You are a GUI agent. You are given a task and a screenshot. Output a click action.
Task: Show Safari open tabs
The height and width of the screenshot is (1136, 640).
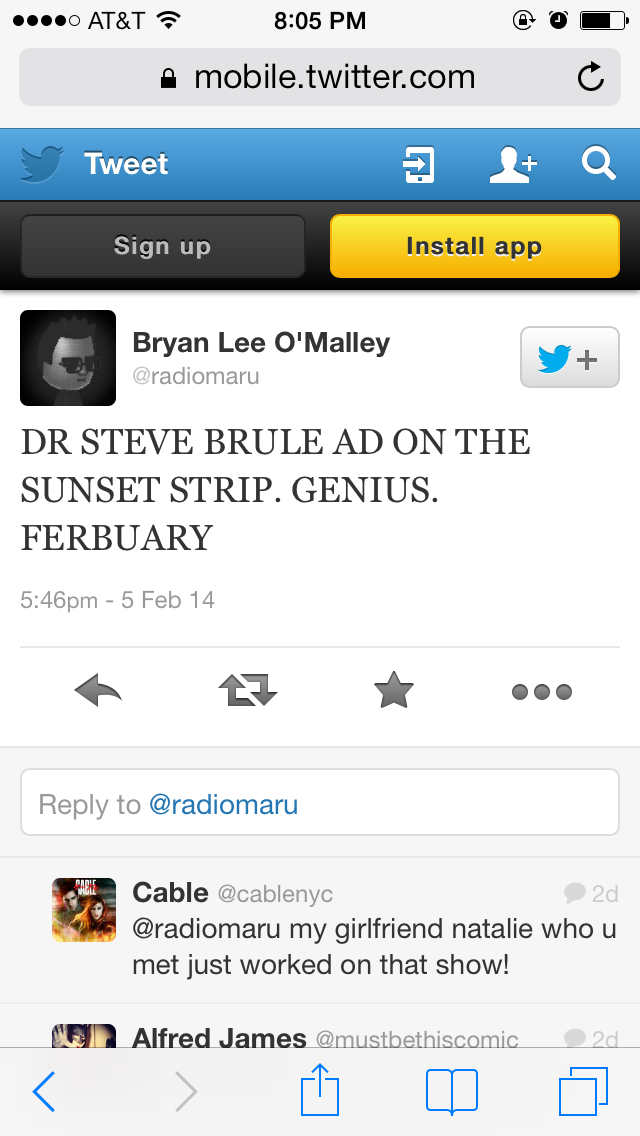(x=583, y=1091)
